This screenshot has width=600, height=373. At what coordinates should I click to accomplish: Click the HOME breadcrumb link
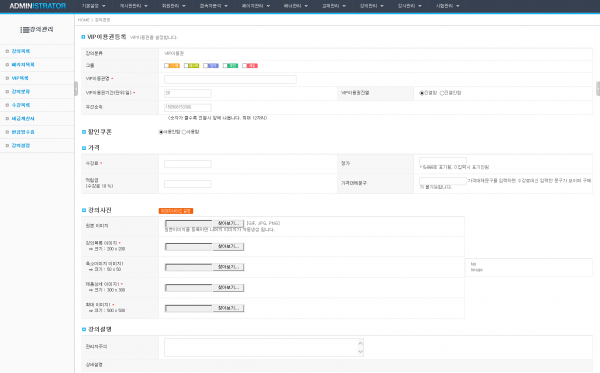click(83, 20)
